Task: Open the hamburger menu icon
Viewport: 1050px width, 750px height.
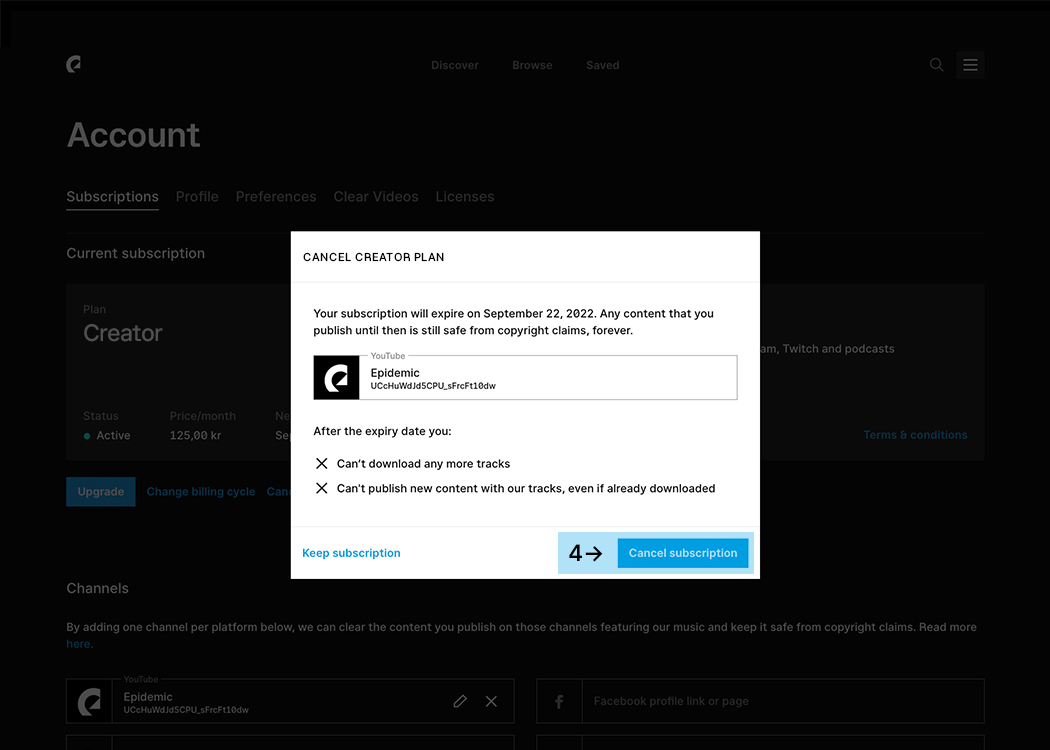Action: point(970,65)
